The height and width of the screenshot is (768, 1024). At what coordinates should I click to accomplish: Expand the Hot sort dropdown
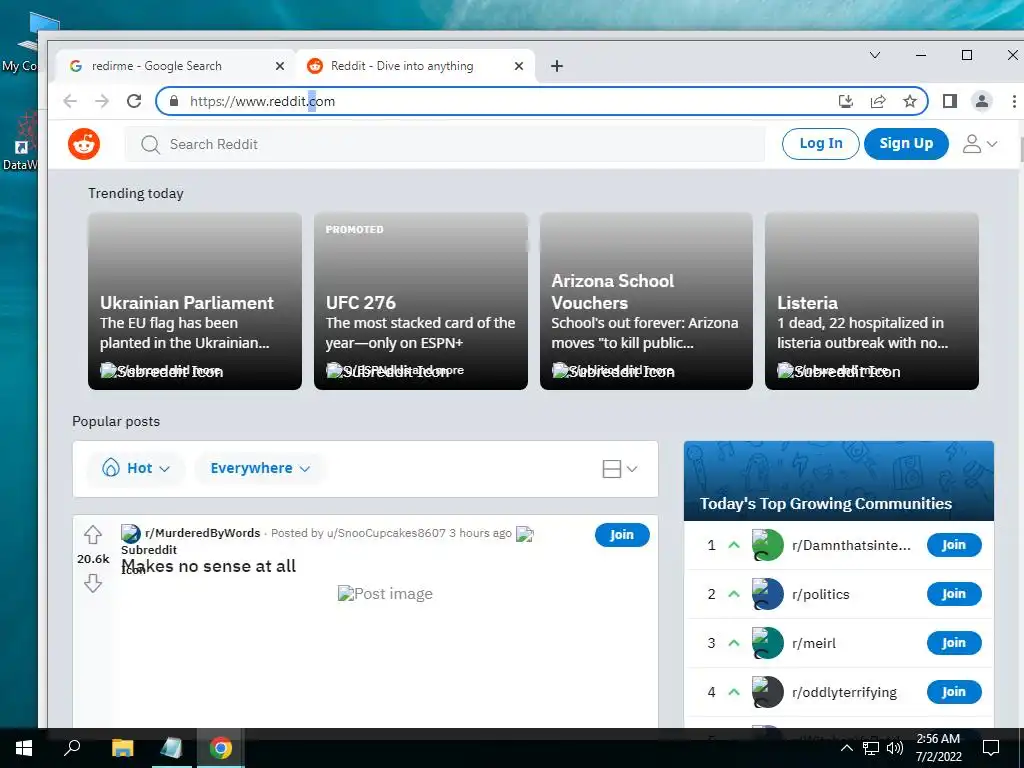coord(136,468)
